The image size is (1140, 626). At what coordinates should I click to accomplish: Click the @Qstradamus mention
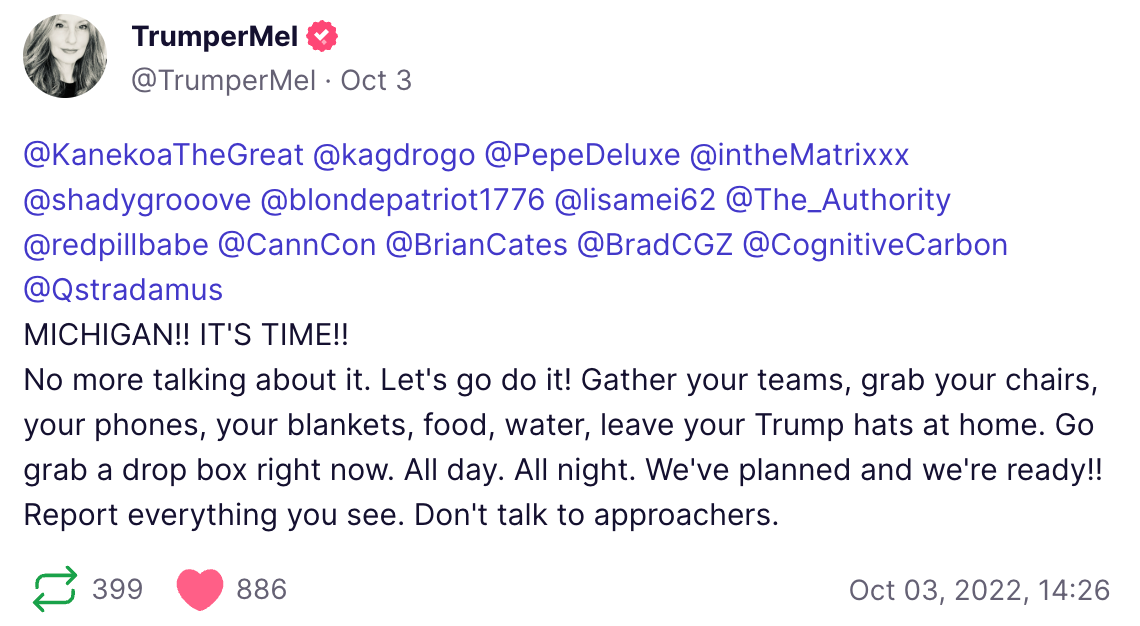[x=123, y=290]
